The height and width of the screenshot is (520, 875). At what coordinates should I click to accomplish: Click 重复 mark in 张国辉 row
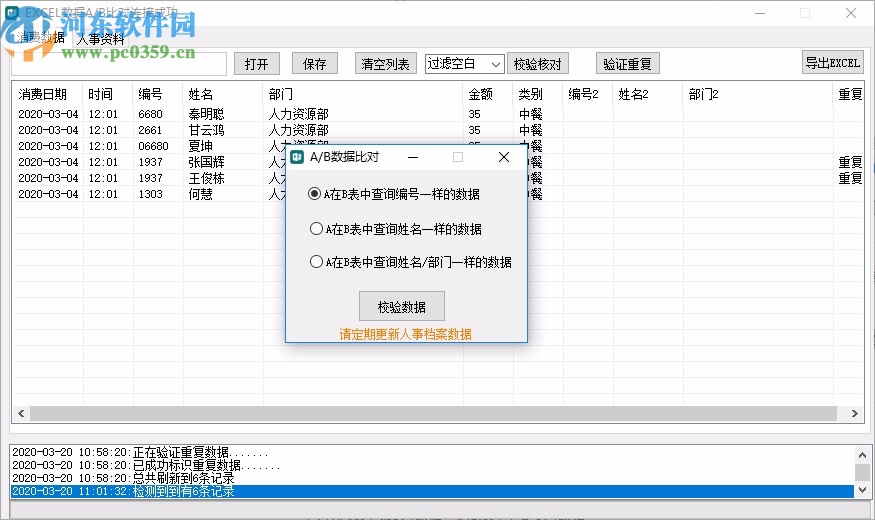tap(850, 162)
